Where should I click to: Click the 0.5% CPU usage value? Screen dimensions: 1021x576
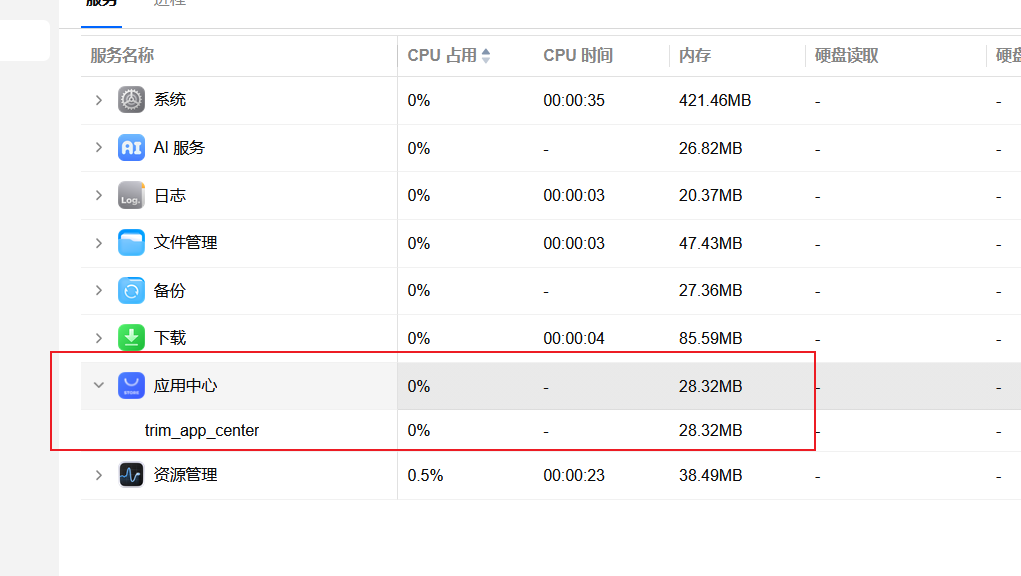tap(425, 475)
